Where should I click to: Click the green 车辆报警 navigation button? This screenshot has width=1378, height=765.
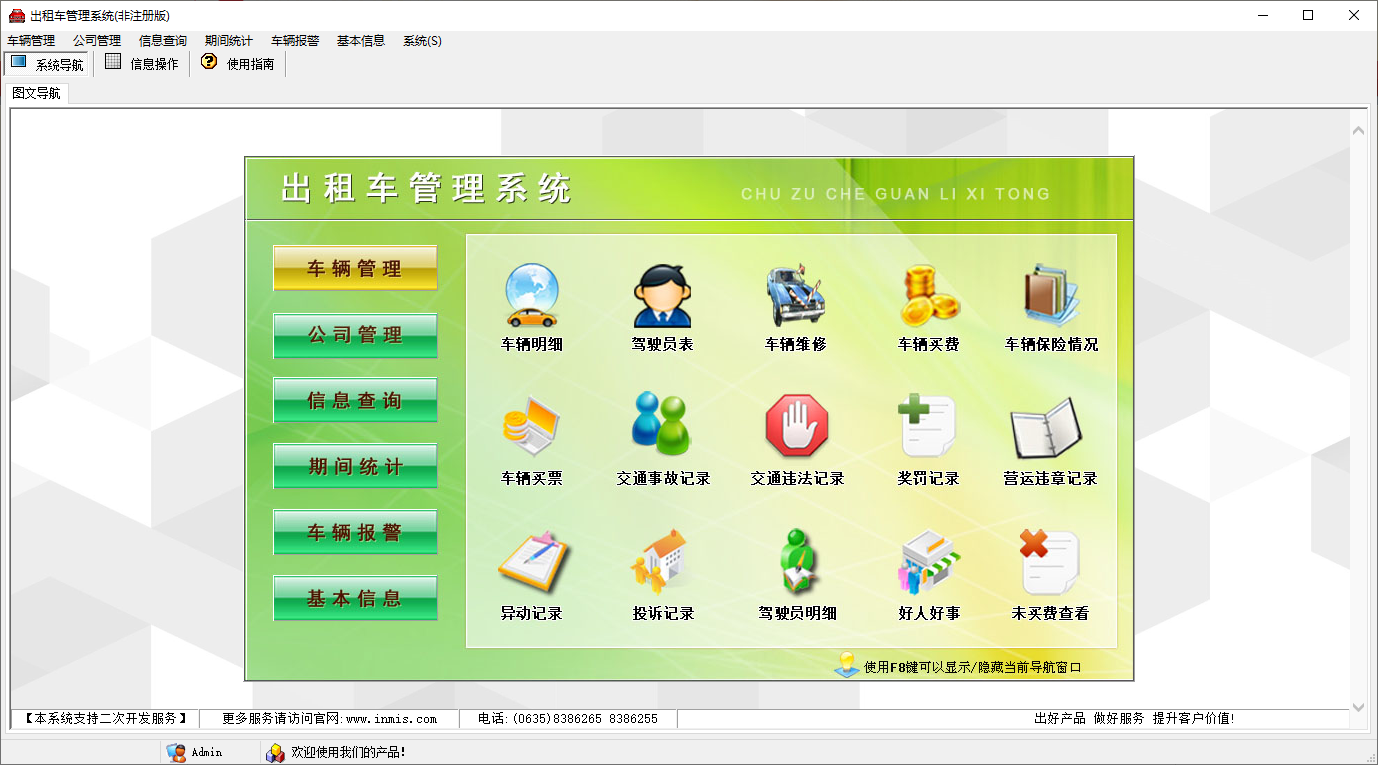point(355,533)
